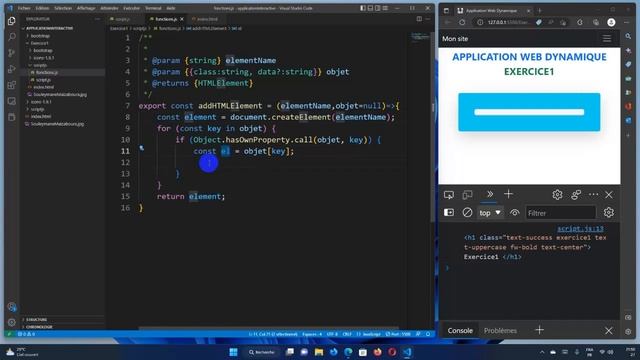This screenshot has height=360, width=640.
Task: Add a DevTools tool with the plus icon
Action: (x=508, y=194)
